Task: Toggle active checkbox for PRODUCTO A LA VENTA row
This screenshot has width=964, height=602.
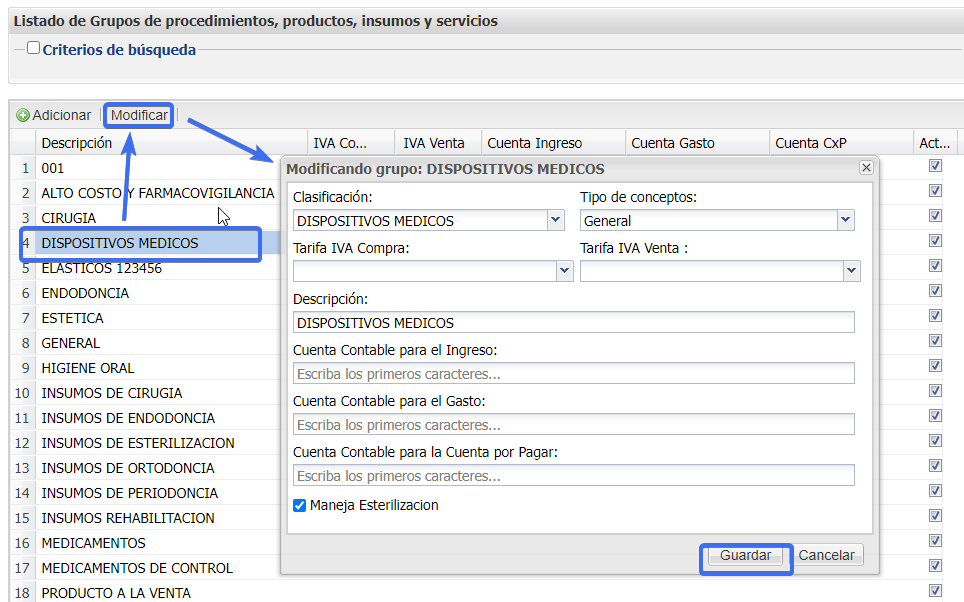Action: click(x=935, y=591)
